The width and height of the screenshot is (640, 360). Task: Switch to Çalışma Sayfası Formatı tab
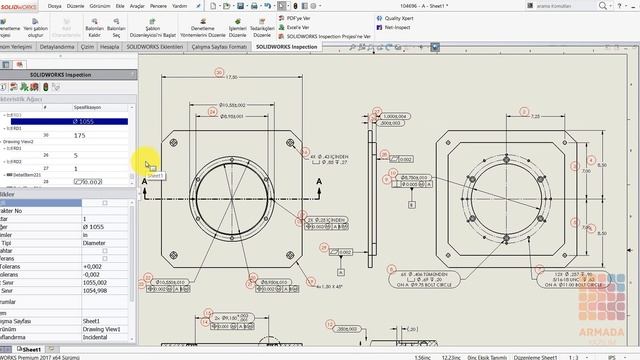click(219, 47)
